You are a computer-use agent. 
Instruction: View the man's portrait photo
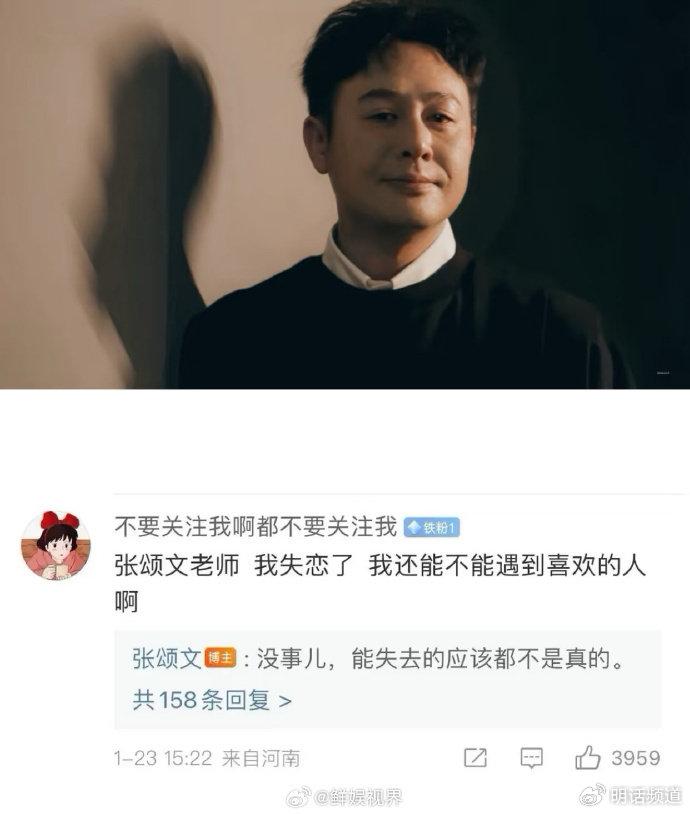(345, 194)
